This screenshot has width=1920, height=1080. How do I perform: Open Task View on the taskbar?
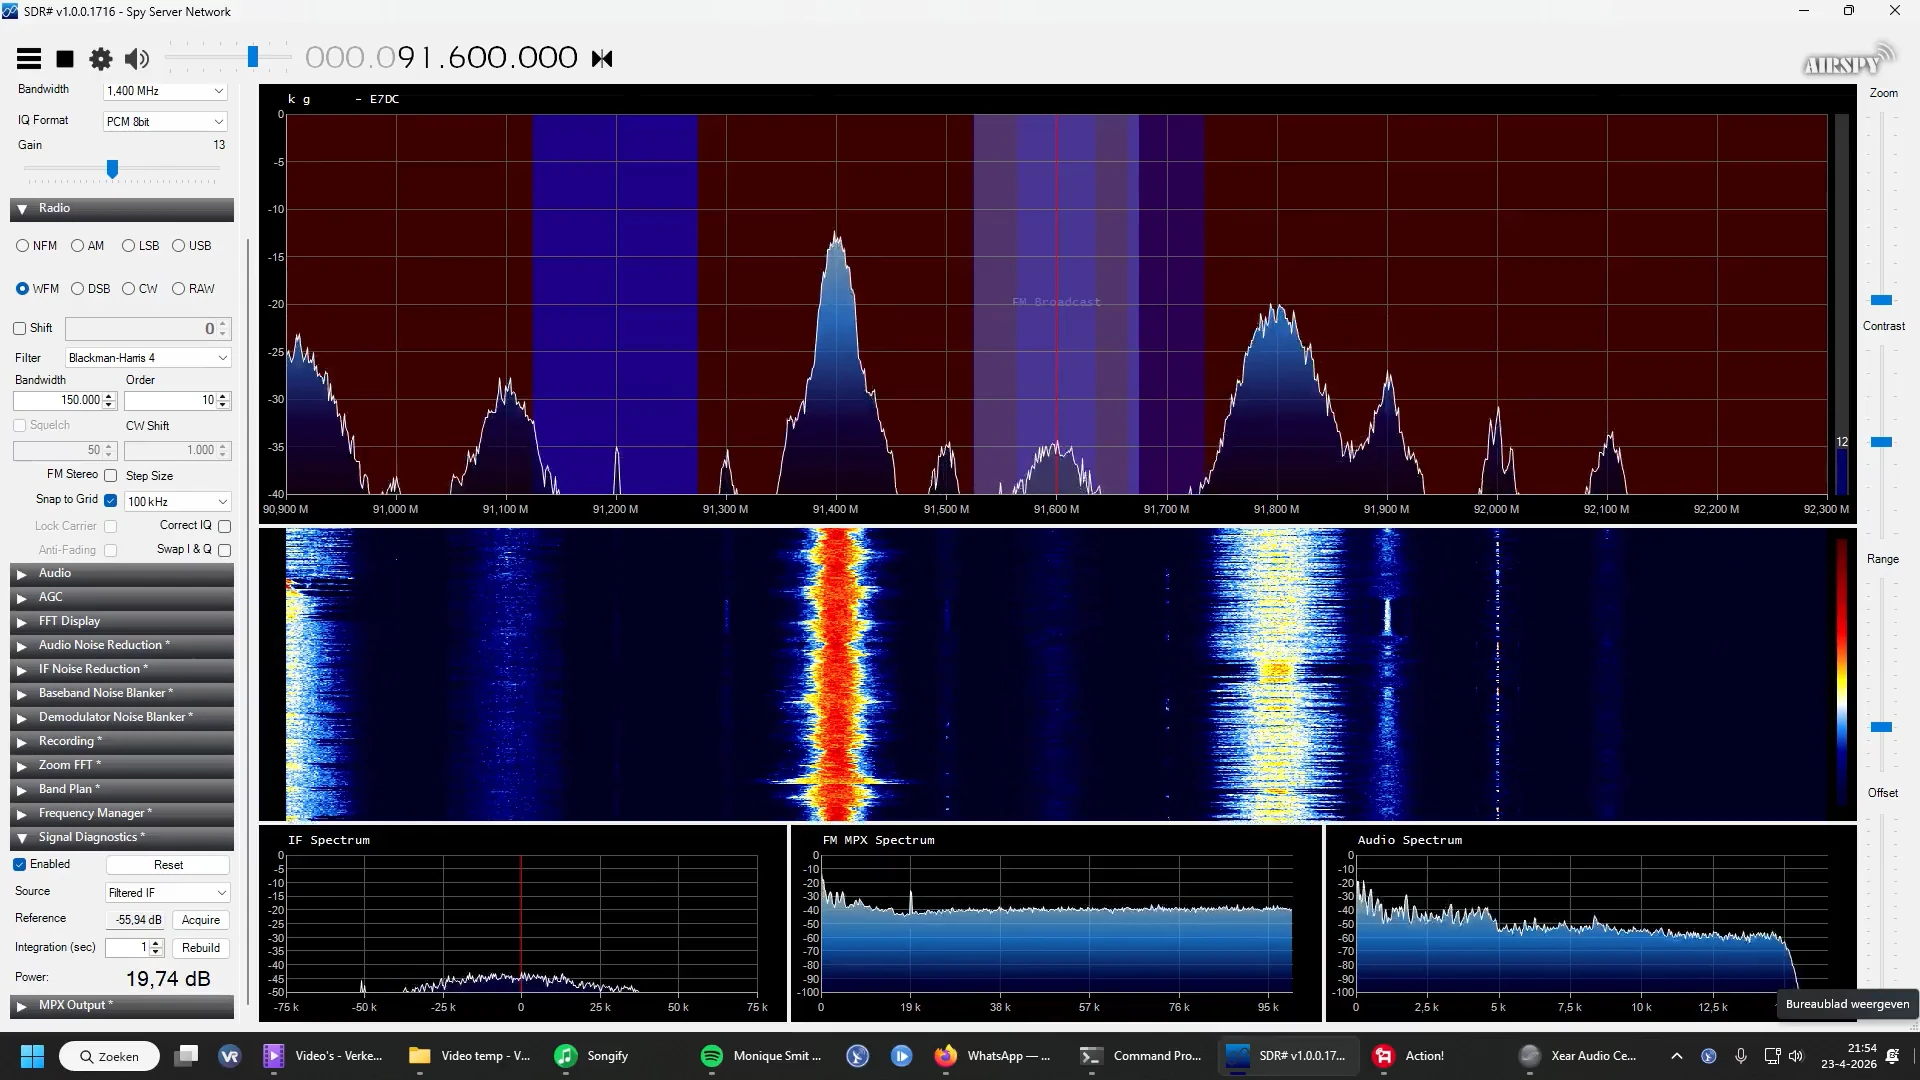pyautogui.click(x=186, y=1056)
